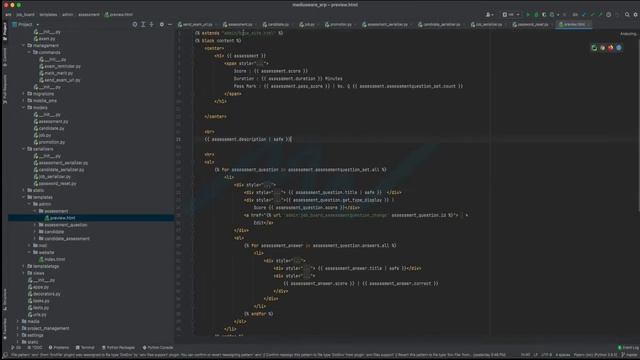Open the Favorites side tab

coord(4,329)
